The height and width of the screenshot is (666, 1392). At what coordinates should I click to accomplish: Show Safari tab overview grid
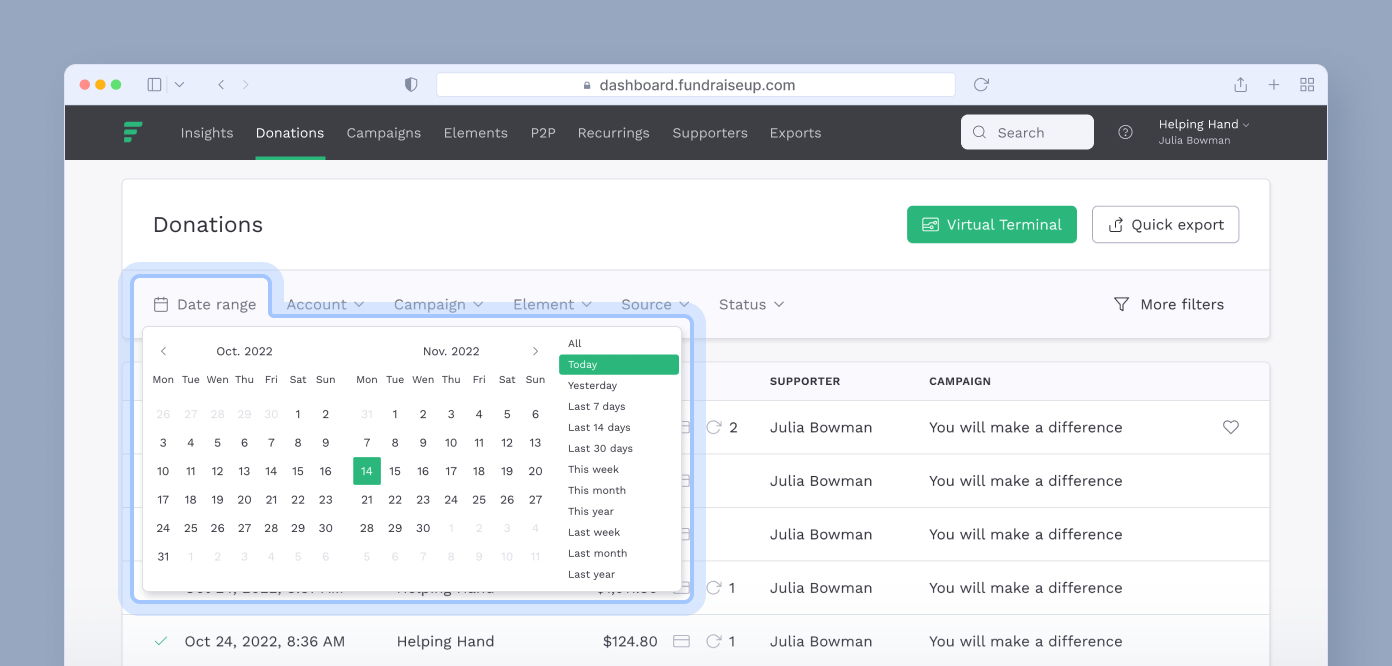pos(1307,85)
